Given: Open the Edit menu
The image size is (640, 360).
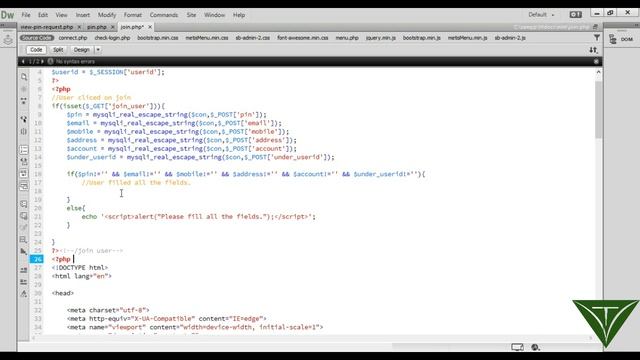Looking at the screenshot, I should click(43, 15).
